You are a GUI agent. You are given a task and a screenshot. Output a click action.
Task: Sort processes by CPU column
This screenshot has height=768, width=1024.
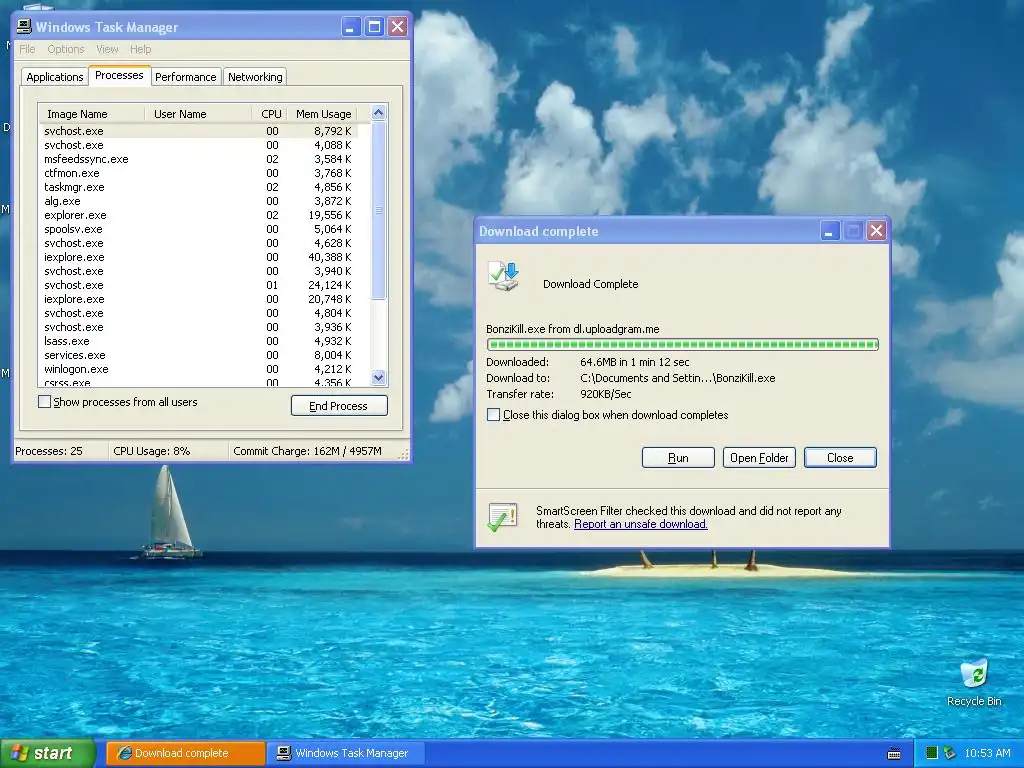[270, 114]
